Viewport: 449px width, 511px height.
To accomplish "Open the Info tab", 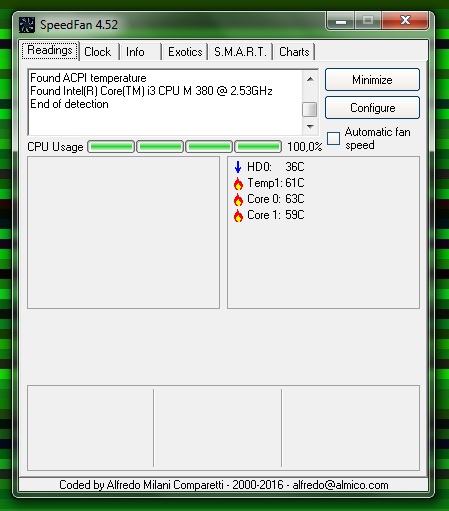I will pyautogui.click(x=140, y=52).
